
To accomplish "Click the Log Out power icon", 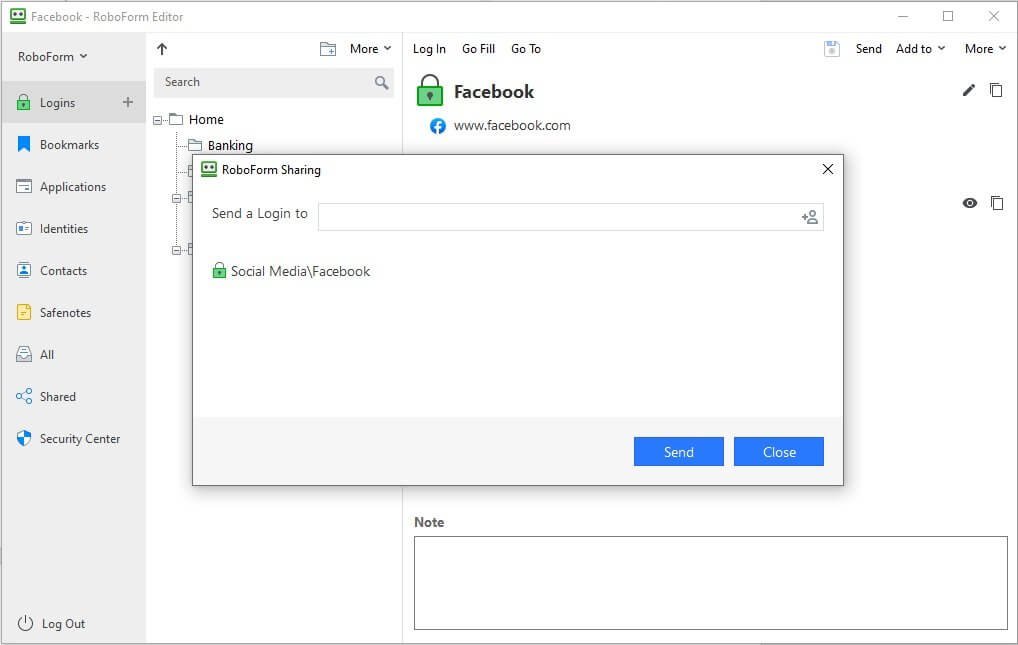I will (x=25, y=623).
